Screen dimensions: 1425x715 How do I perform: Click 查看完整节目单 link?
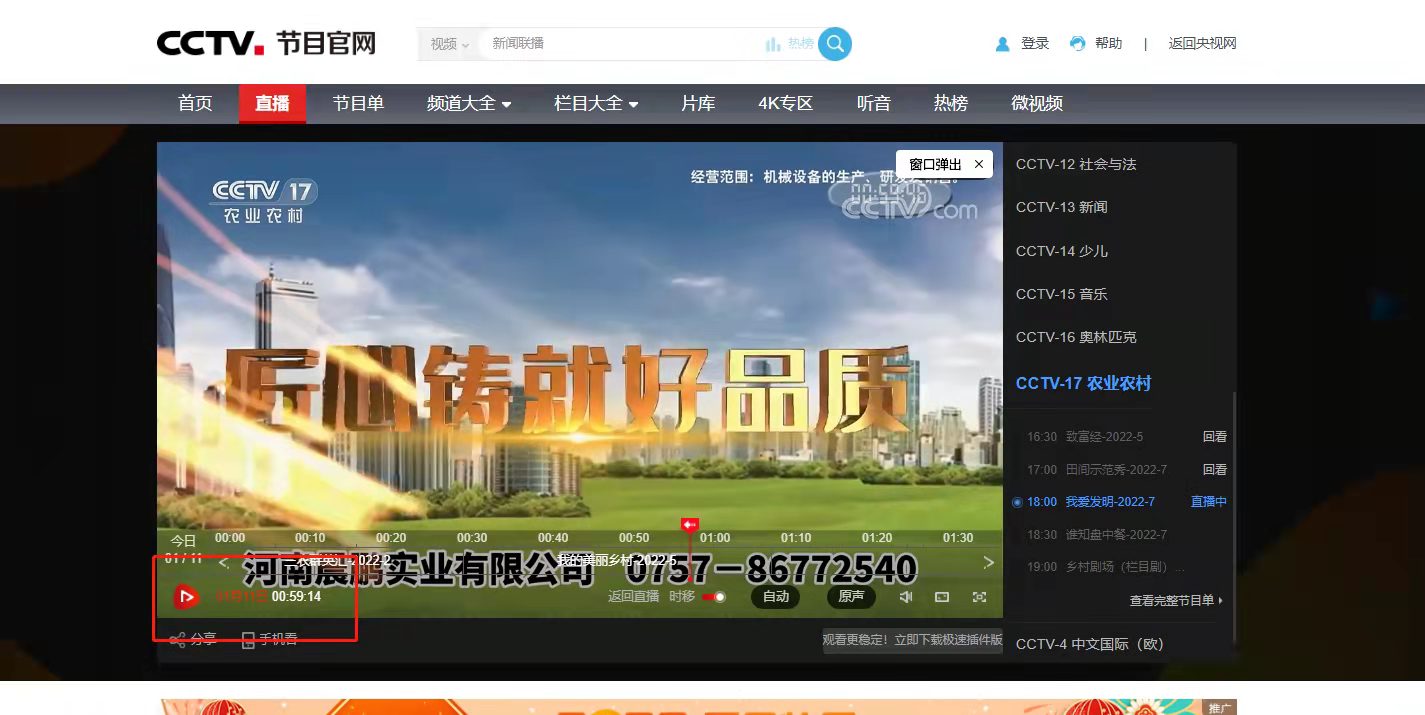pyautogui.click(x=1176, y=600)
